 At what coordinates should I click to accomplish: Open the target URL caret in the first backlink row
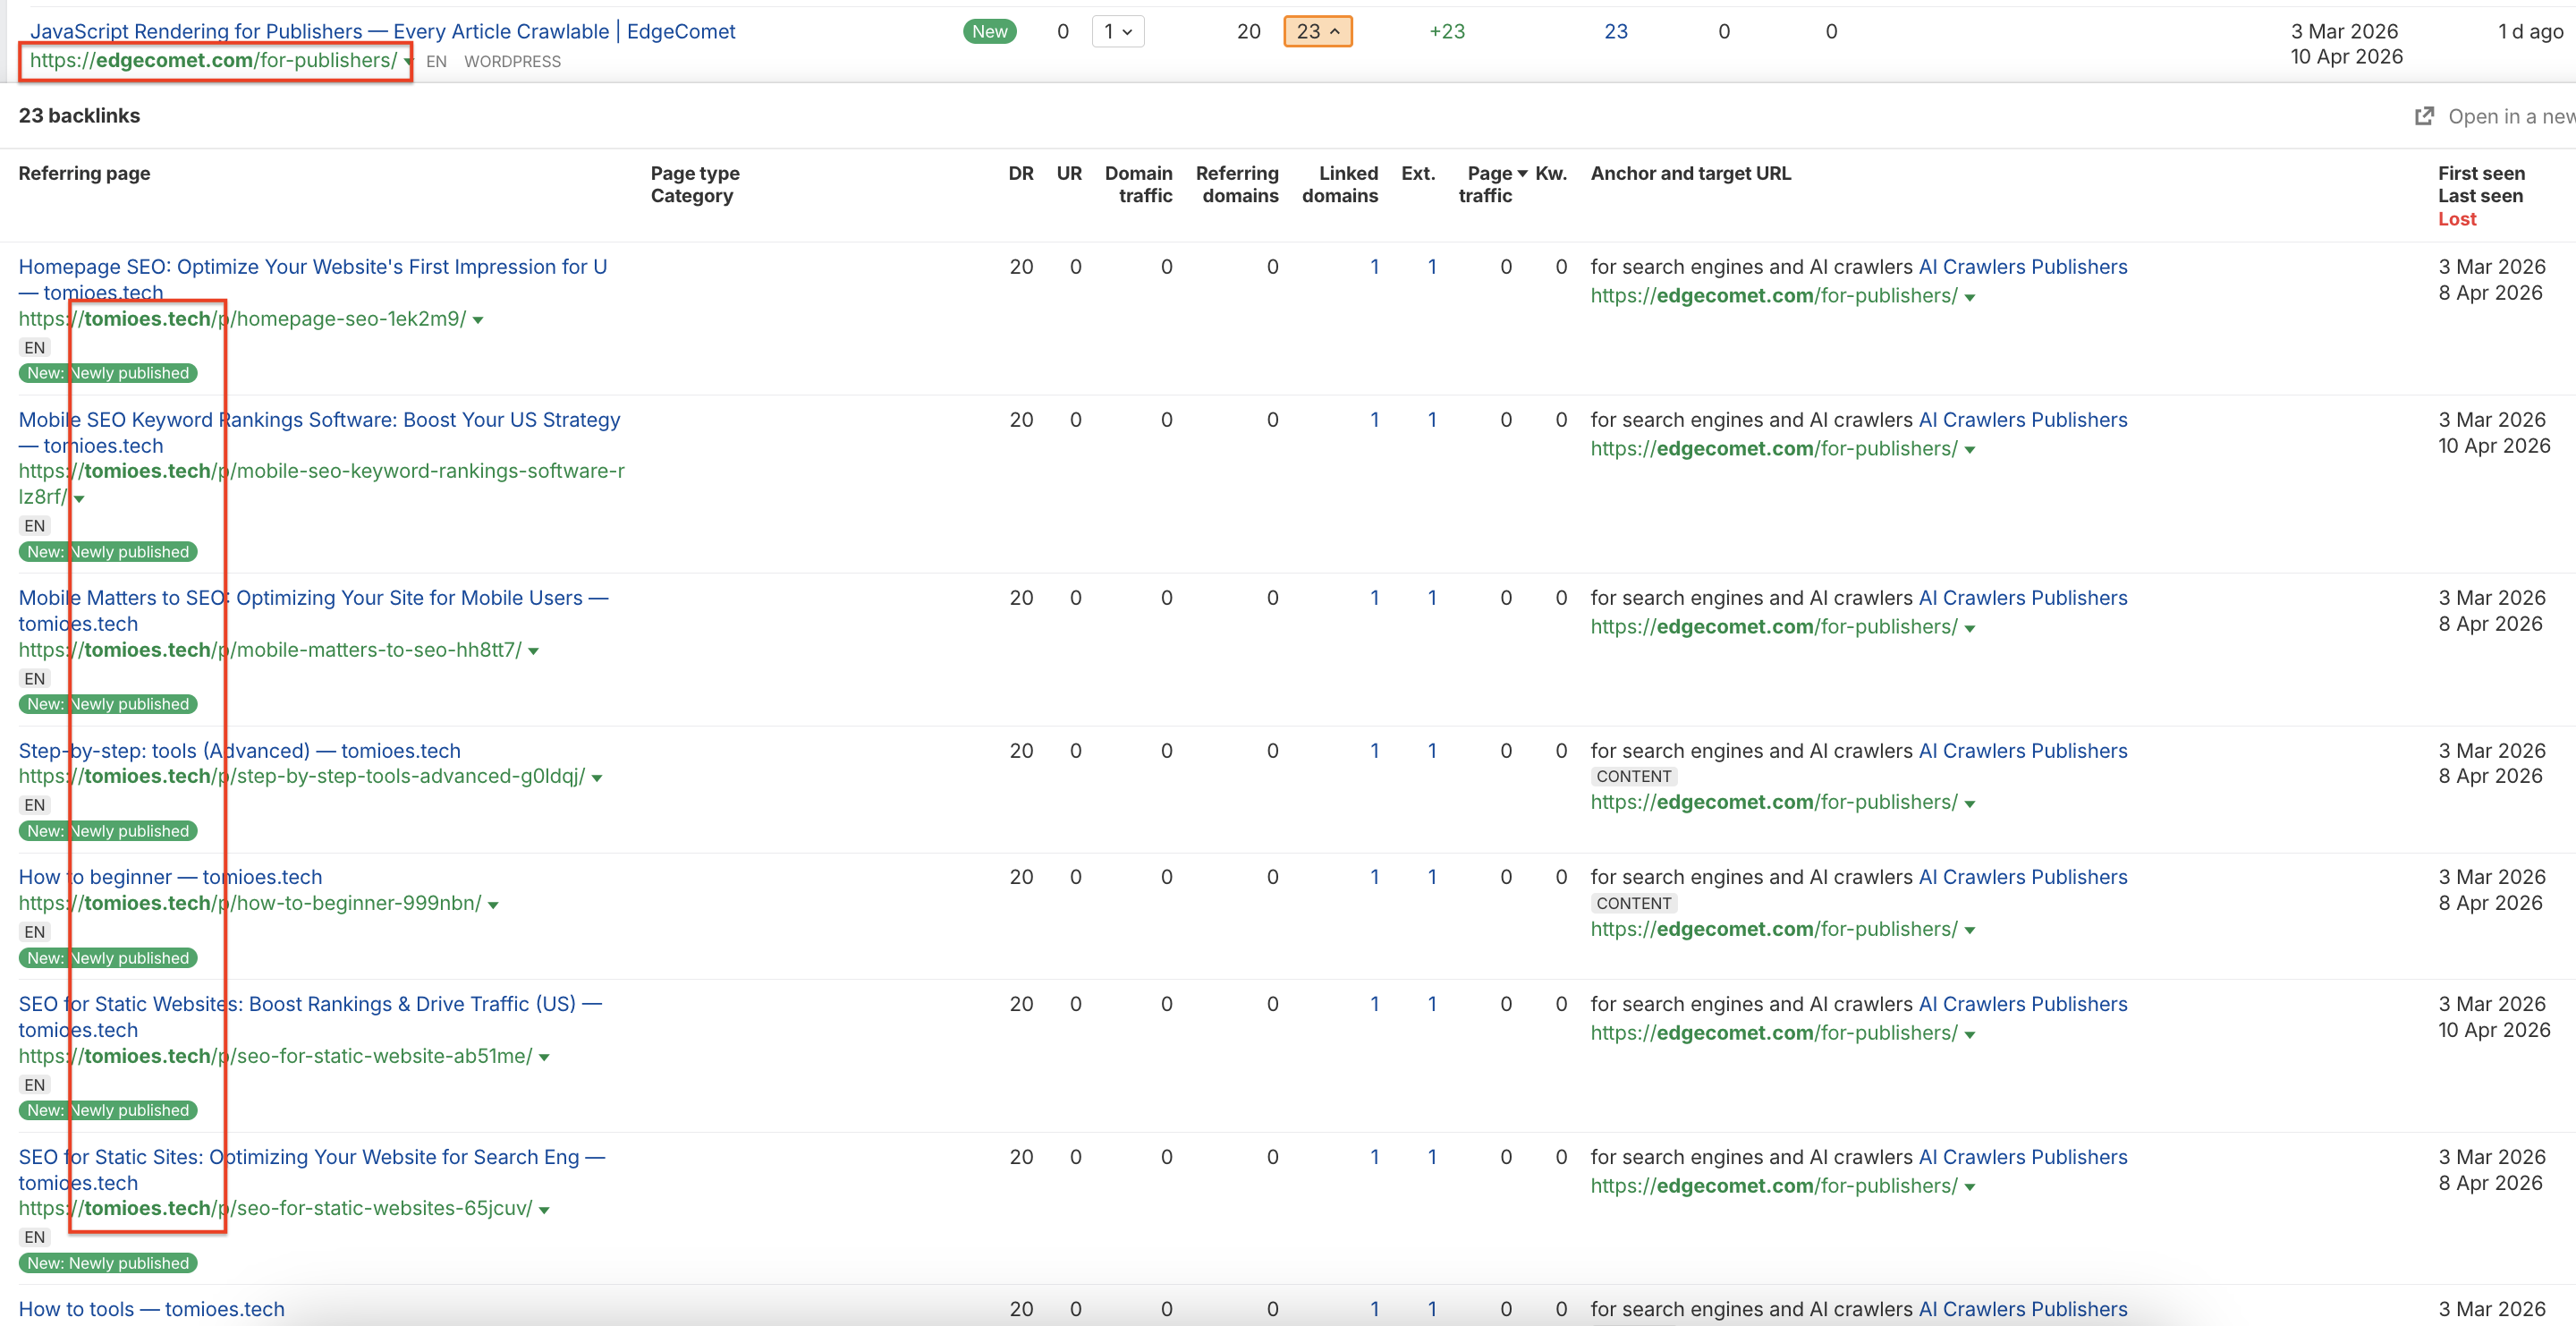pos(1969,297)
